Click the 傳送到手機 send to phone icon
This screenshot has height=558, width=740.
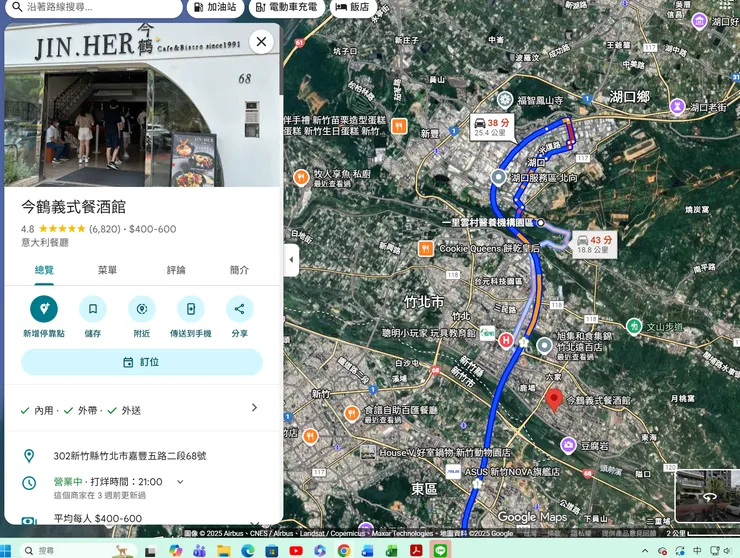pos(191,309)
